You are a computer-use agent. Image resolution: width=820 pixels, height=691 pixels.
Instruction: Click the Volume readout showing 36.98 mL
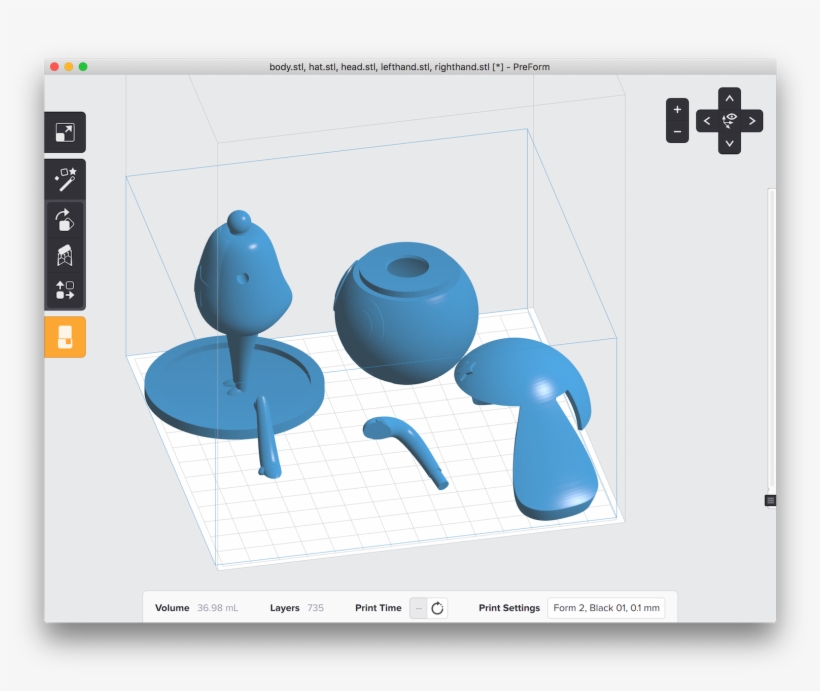(x=218, y=607)
